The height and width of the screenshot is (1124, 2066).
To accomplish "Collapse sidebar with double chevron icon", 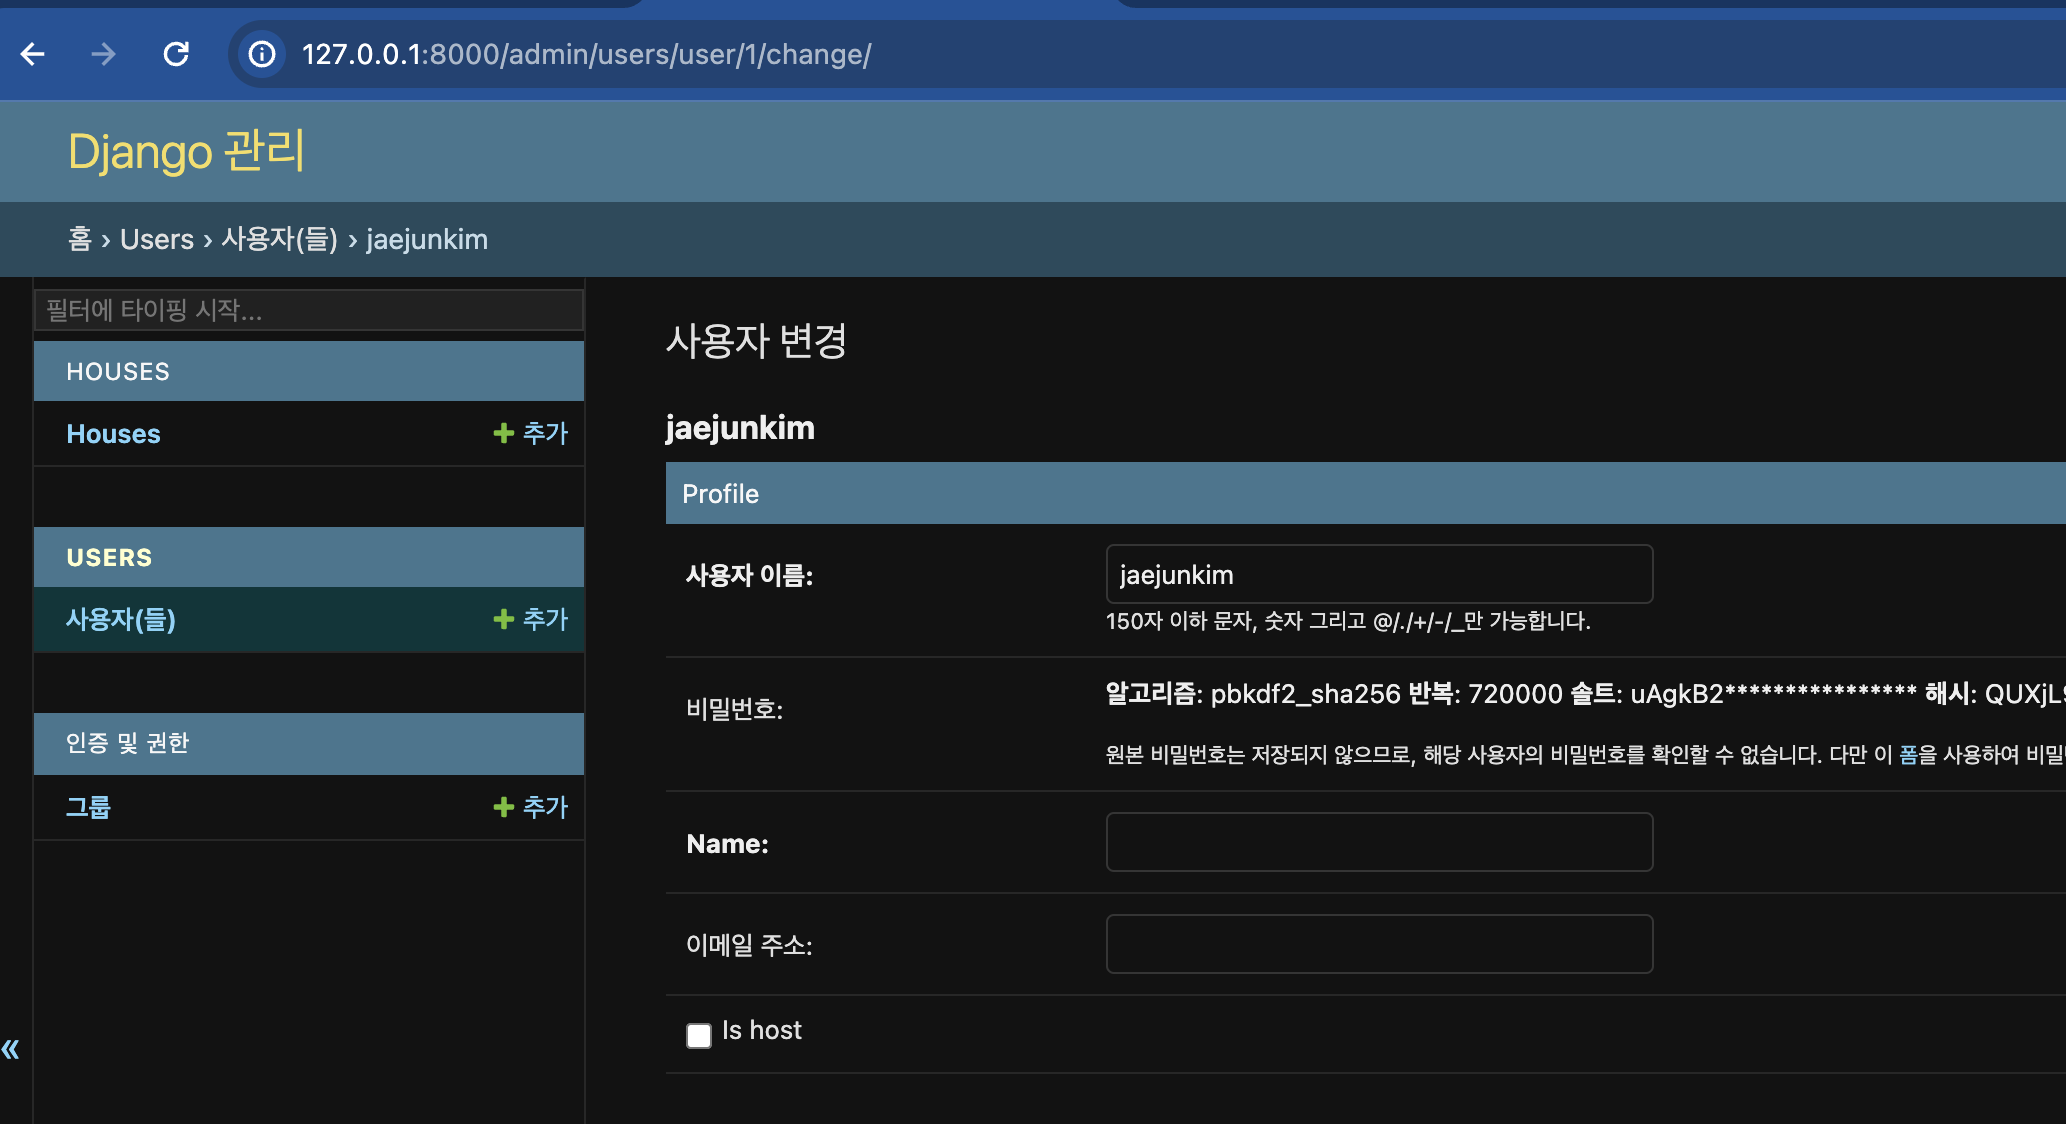I will pyautogui.click(x=11, y=1049).
